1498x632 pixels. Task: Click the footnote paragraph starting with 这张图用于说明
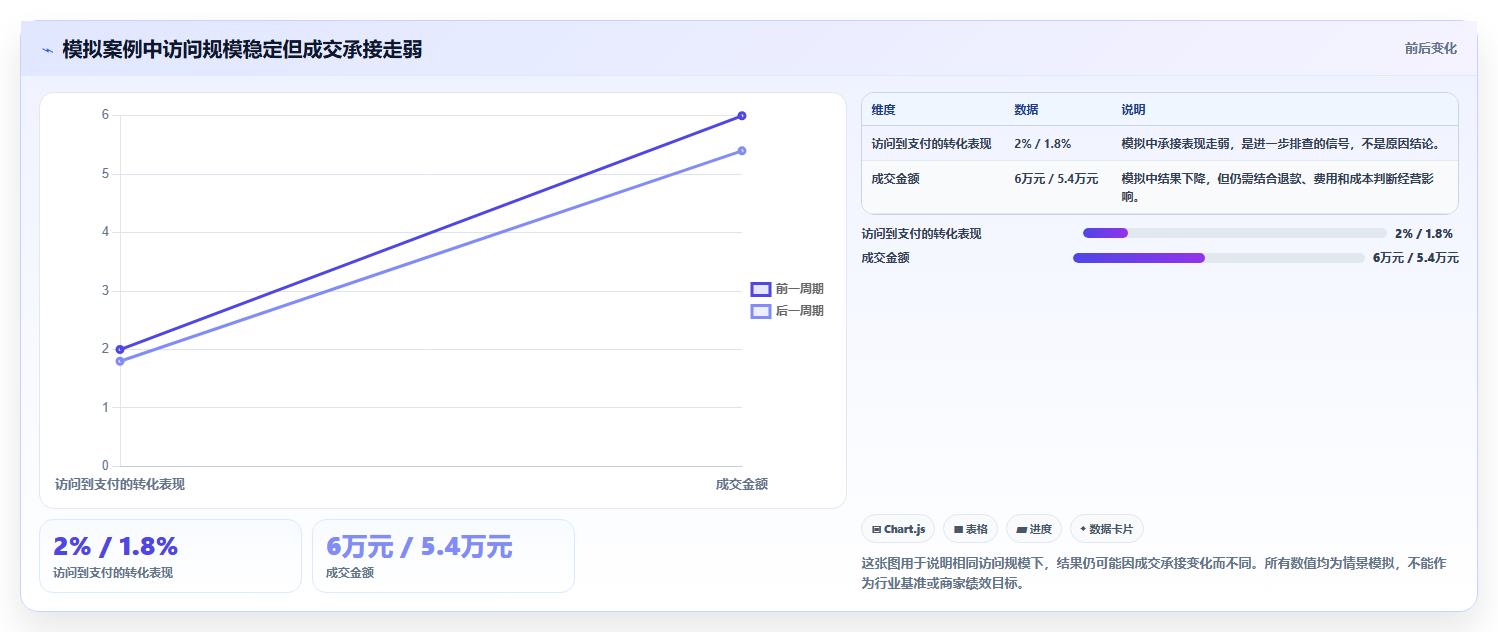coord(1153,574)
